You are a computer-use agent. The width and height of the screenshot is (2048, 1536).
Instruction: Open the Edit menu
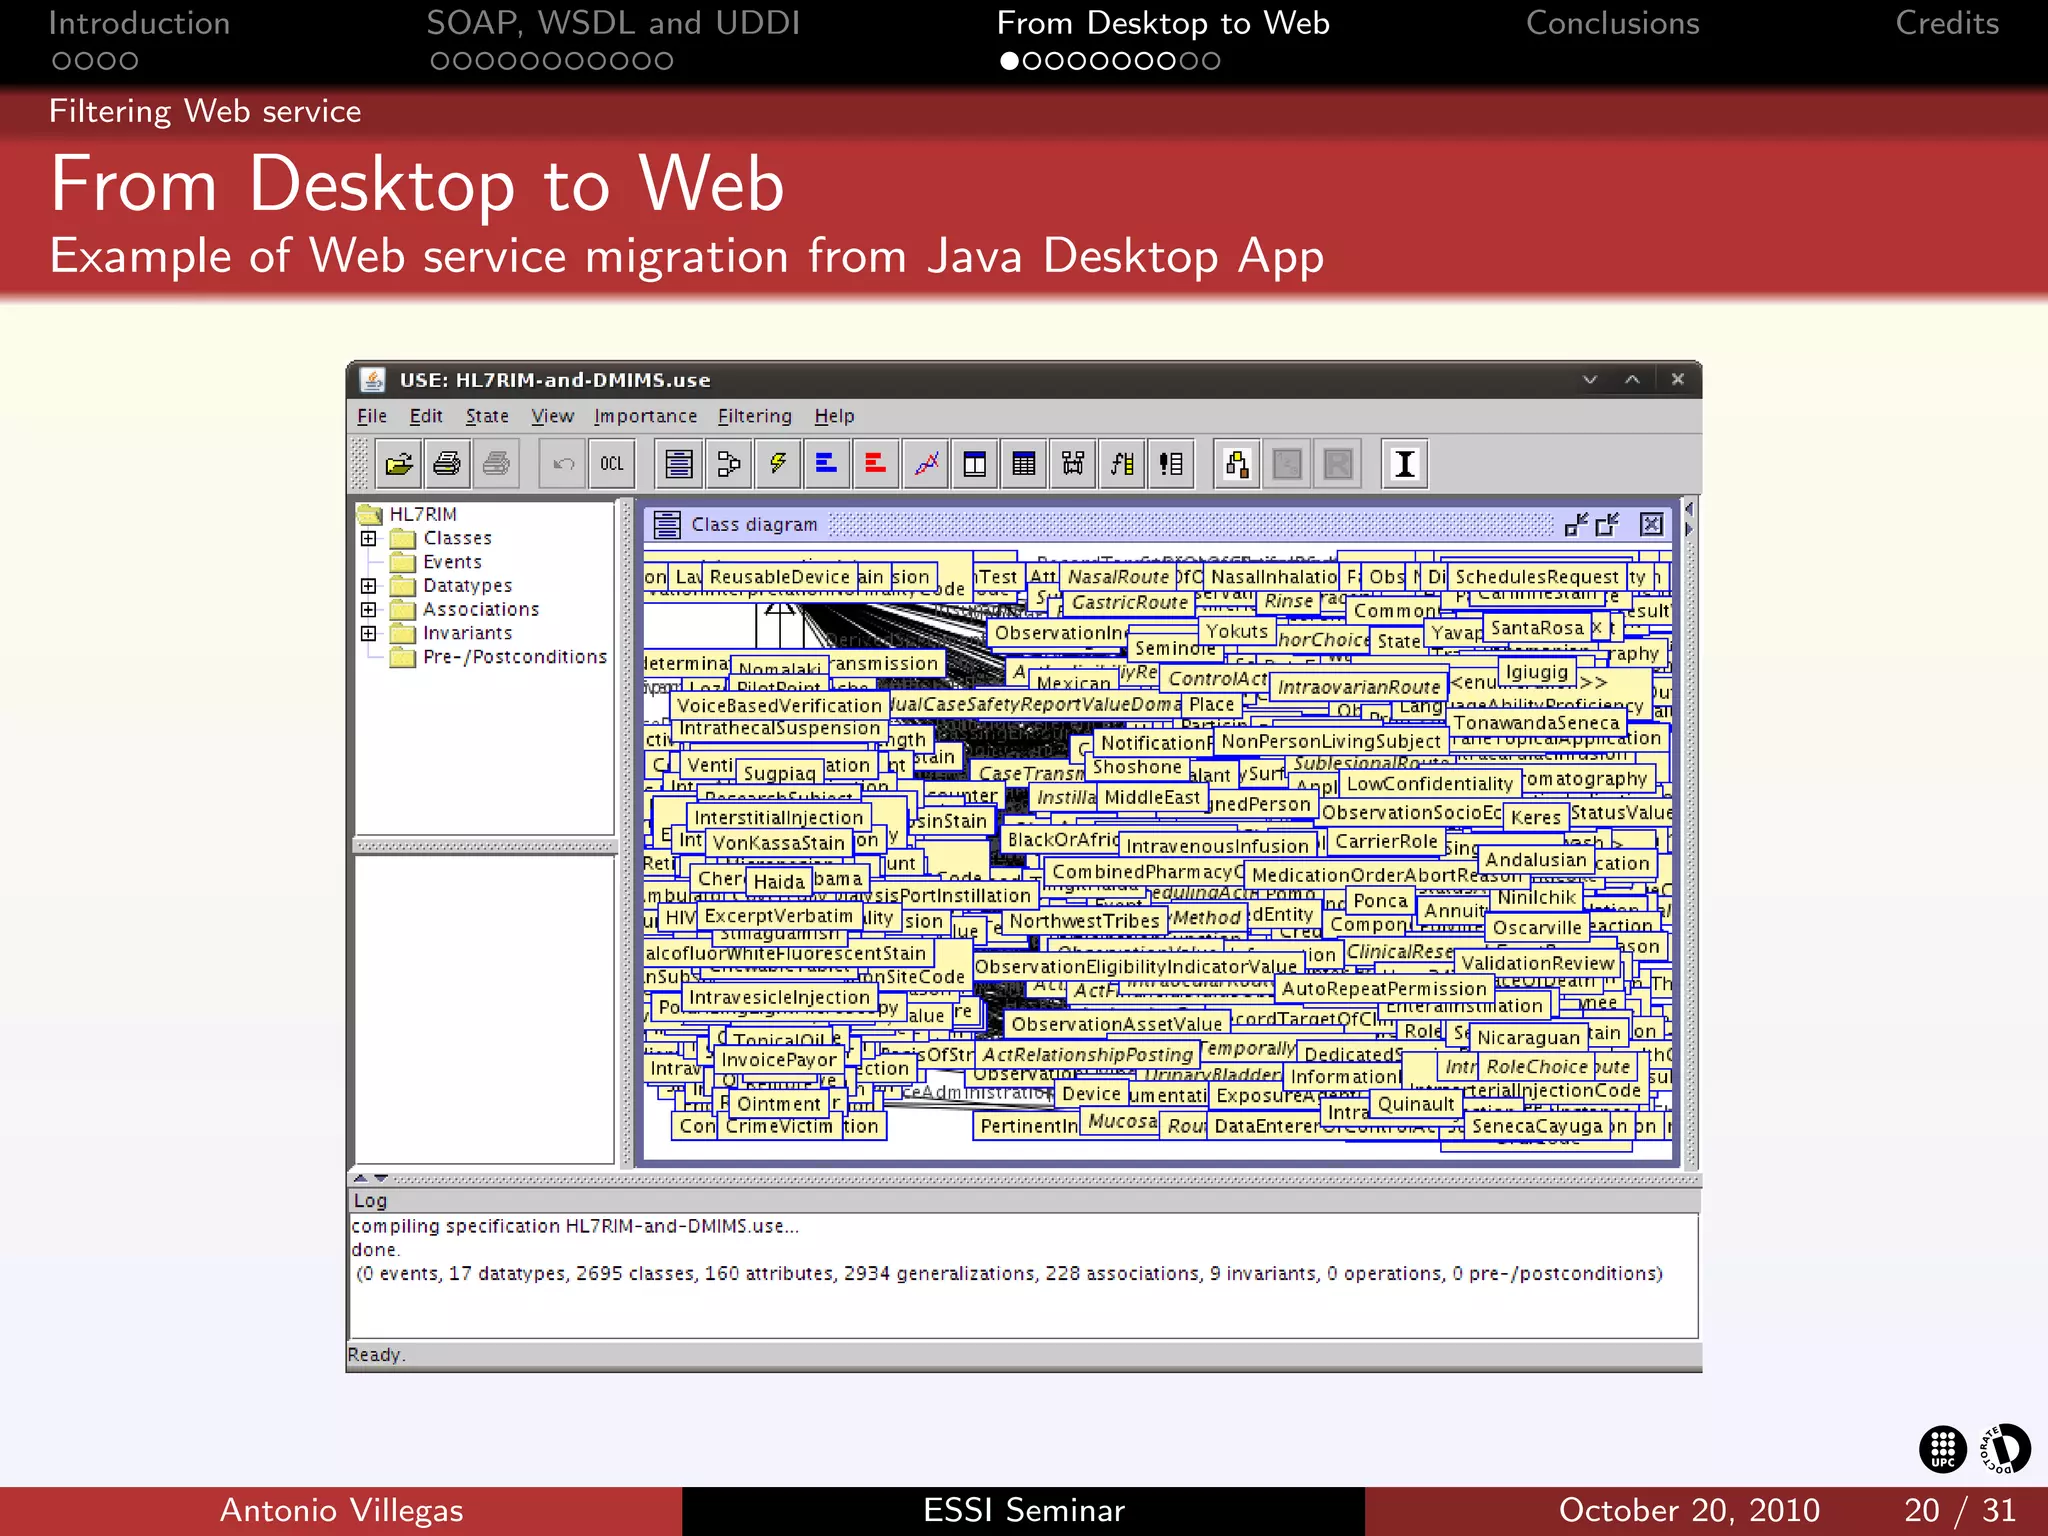426,416
